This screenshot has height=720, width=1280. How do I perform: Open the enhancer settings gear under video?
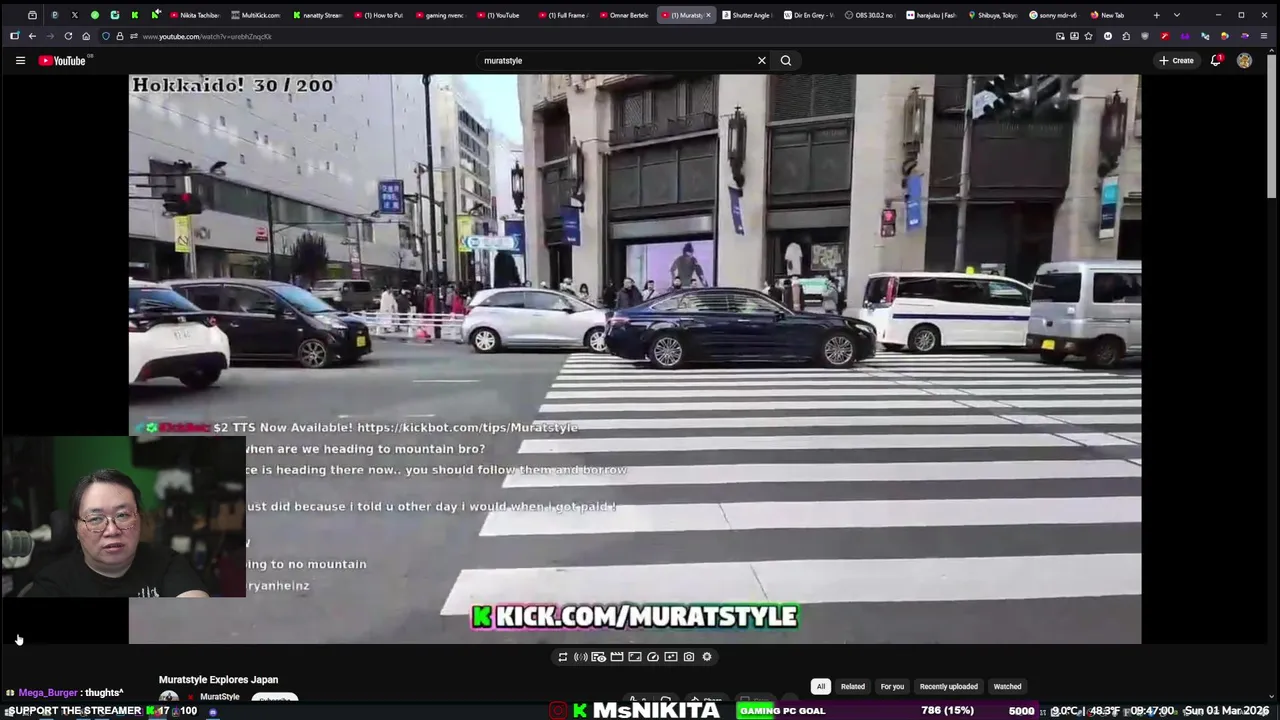[707, 657]
